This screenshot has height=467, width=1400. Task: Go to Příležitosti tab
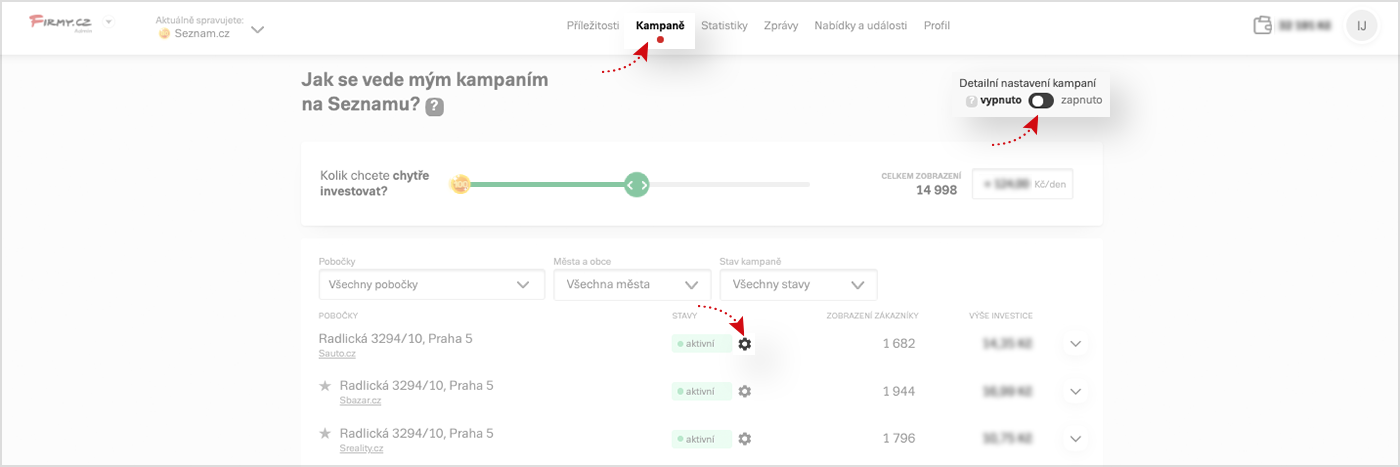[593, 26]
